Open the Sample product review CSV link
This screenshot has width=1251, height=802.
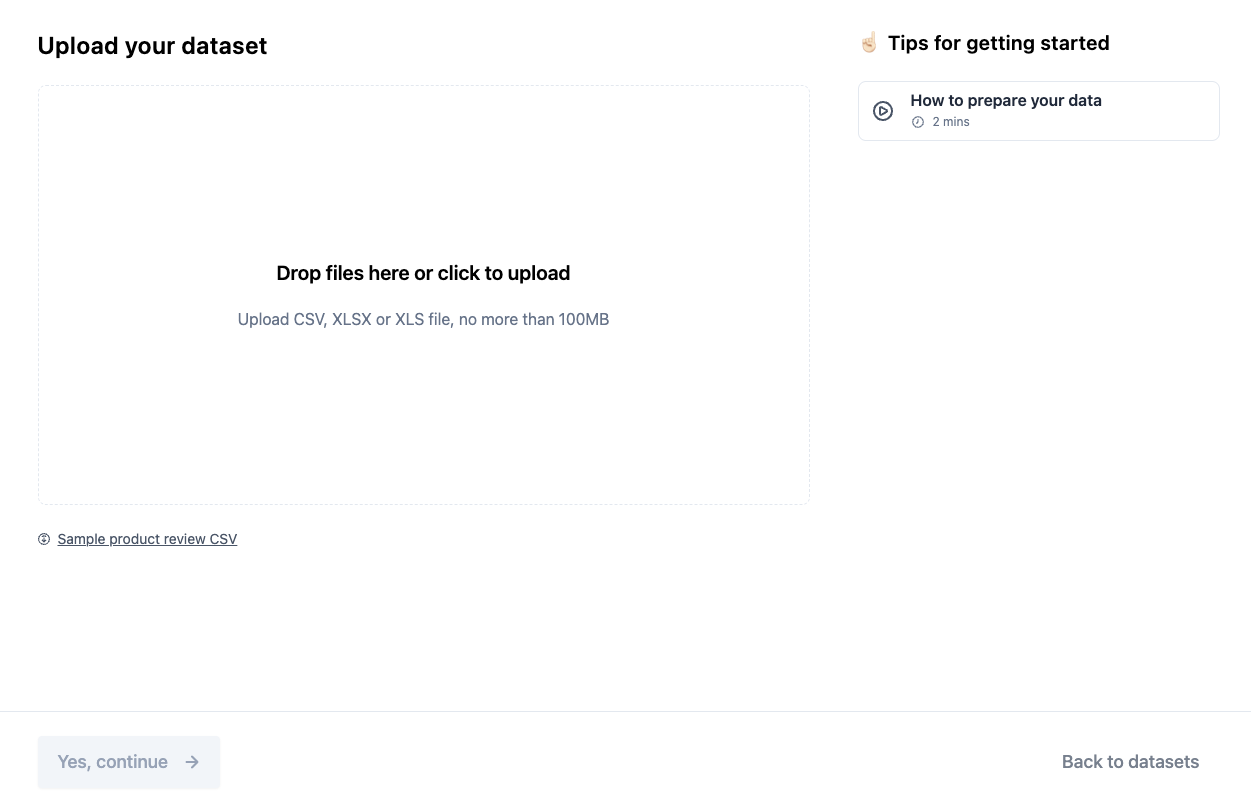click(x=147, y=539)
